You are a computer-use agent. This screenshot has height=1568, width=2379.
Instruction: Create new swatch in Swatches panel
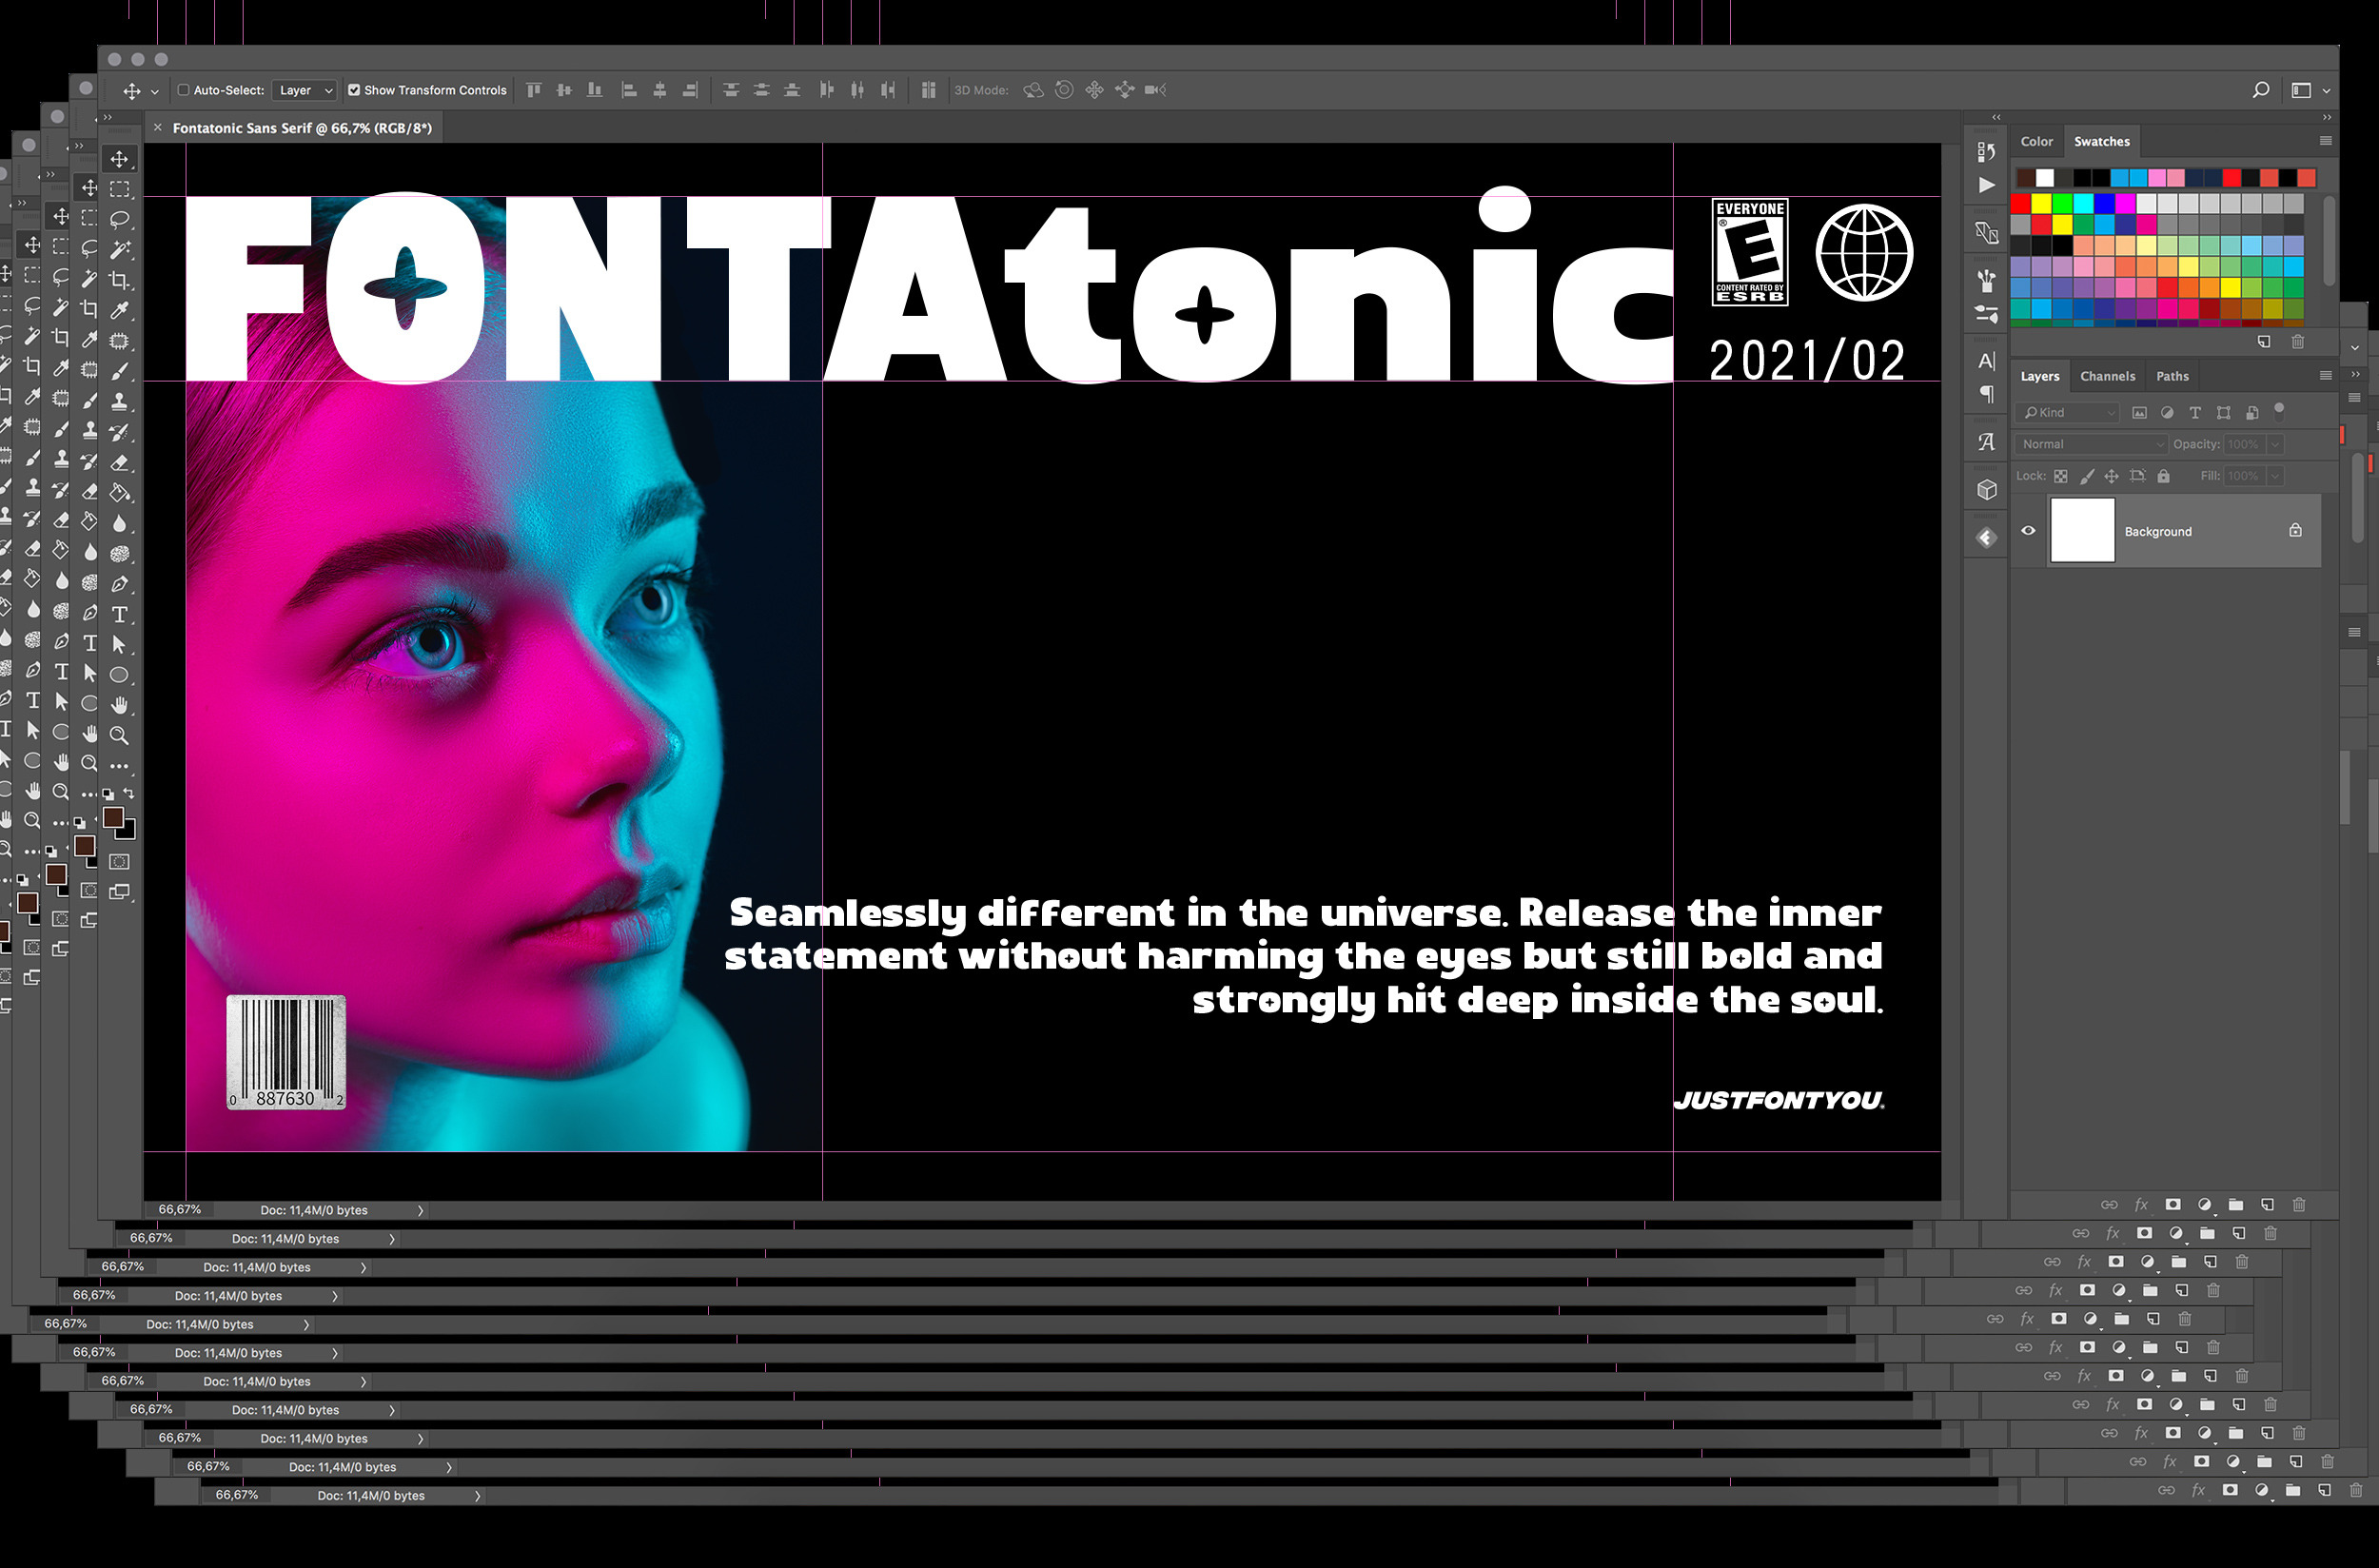click(2264, 342)
